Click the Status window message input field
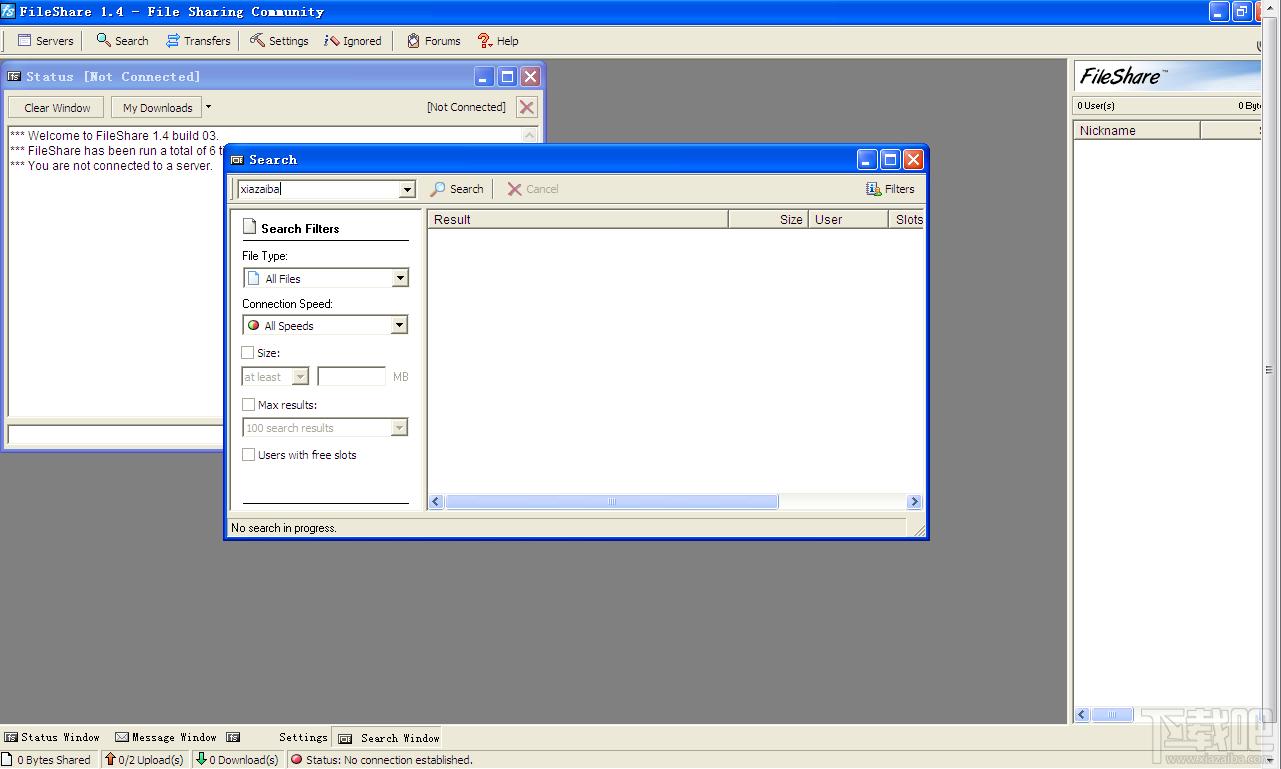The image size is (1281, 769). coord(115,434)
